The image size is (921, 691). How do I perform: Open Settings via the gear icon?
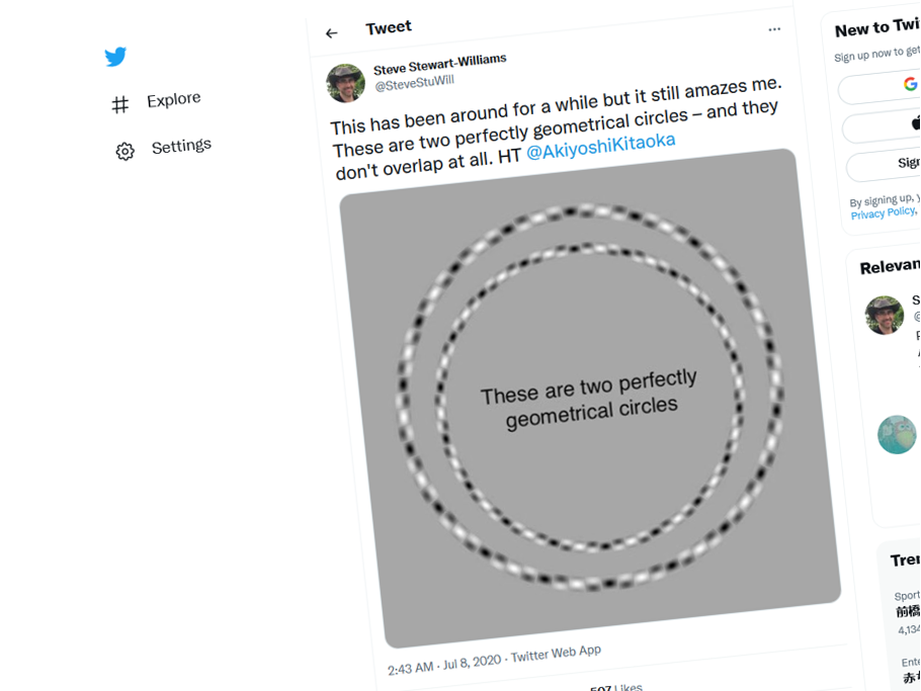(x=125, y=151)
